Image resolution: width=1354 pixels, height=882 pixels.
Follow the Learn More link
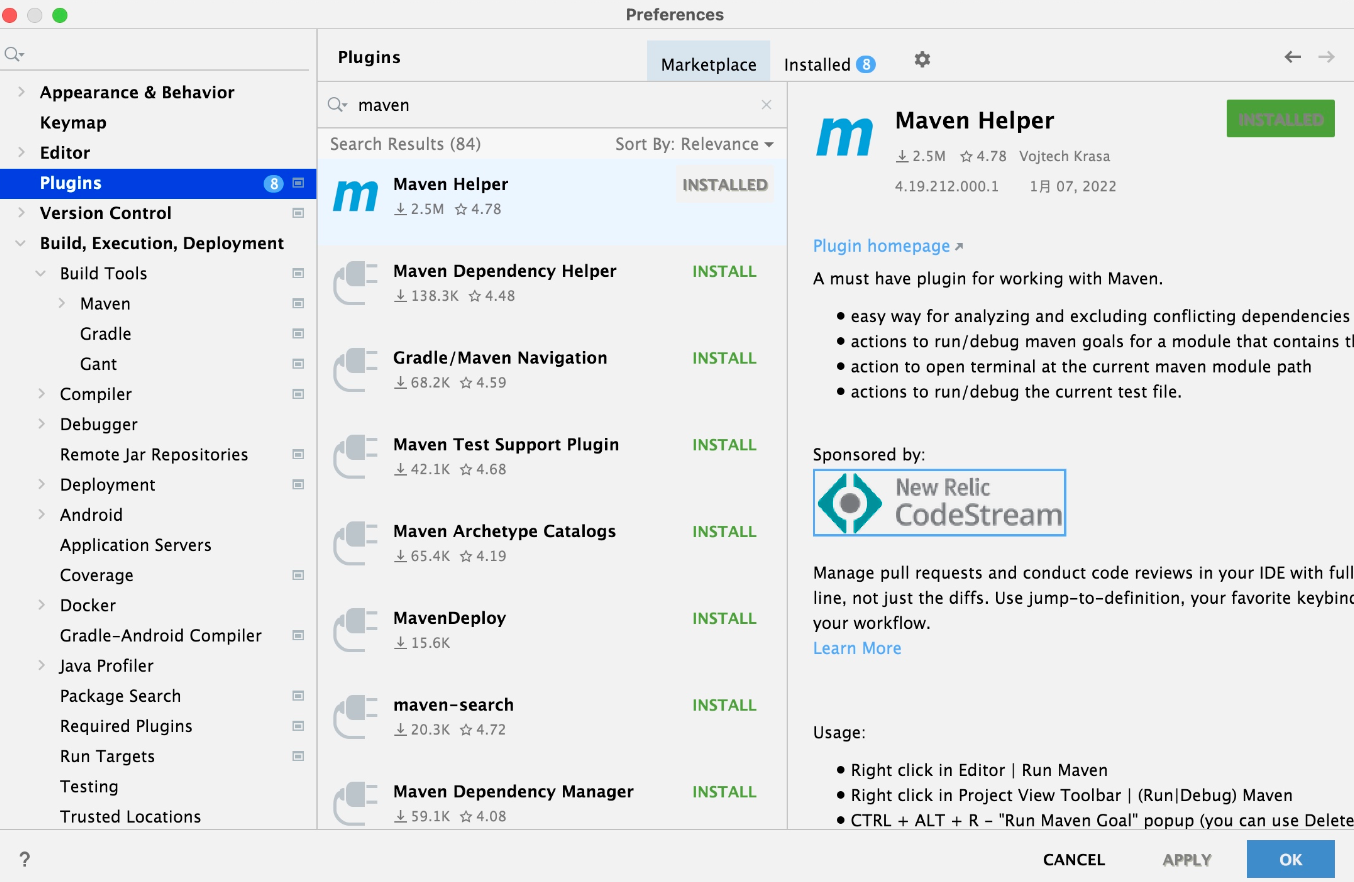857,648
